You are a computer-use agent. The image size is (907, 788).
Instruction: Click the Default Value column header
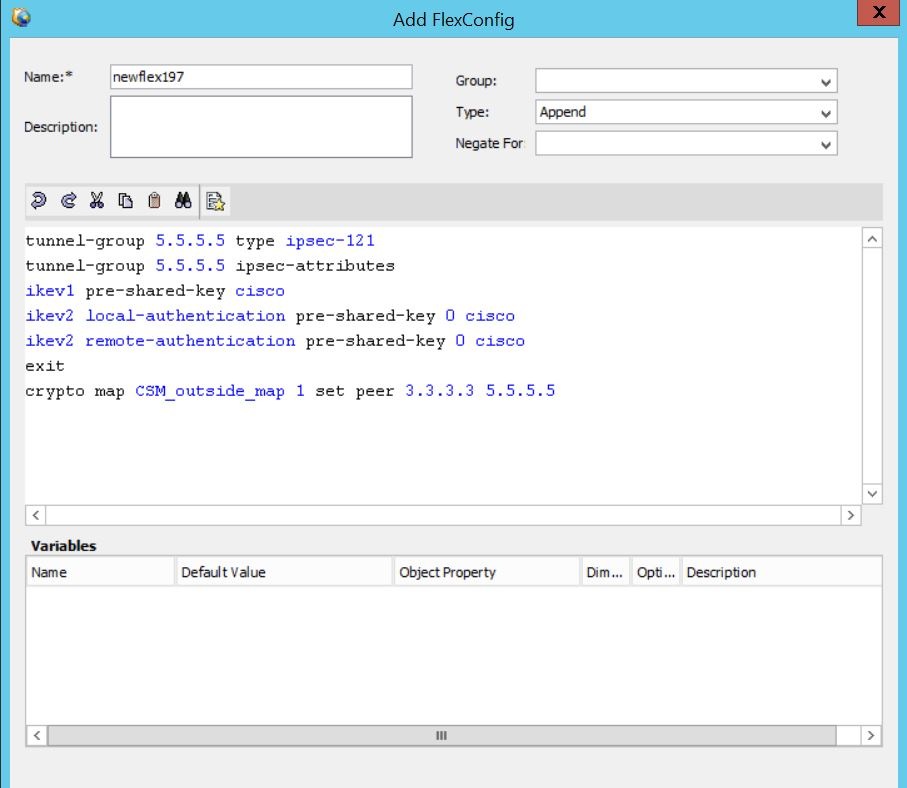tap(284, 572)
